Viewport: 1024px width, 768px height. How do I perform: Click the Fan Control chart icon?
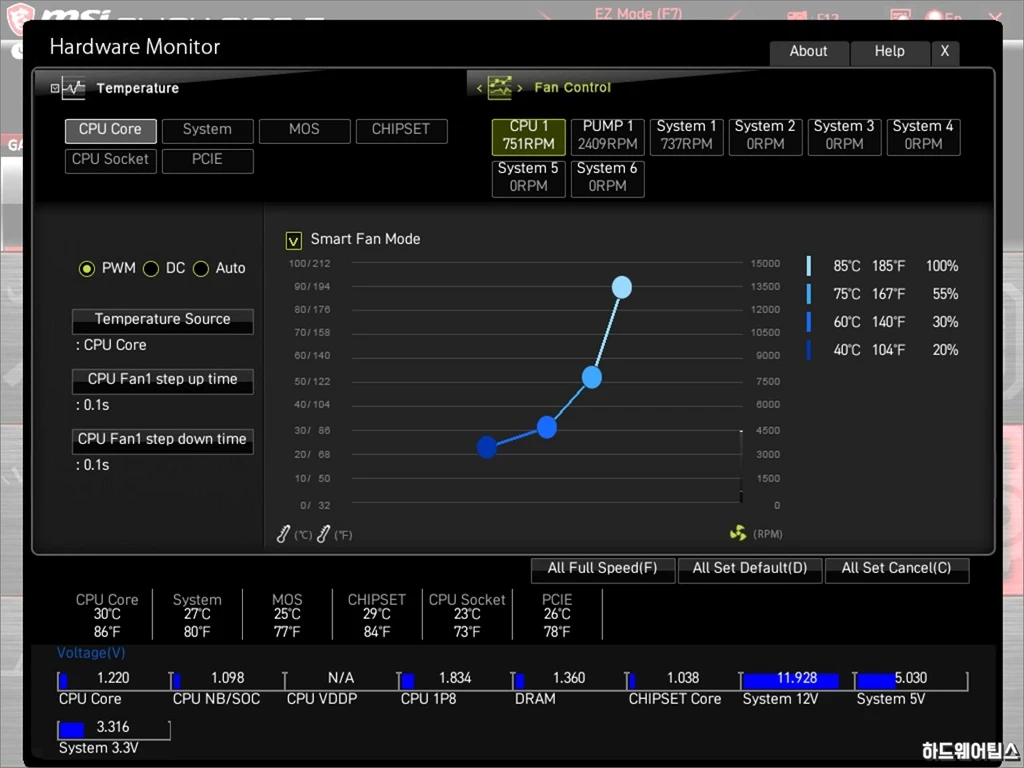pos(500,88)
